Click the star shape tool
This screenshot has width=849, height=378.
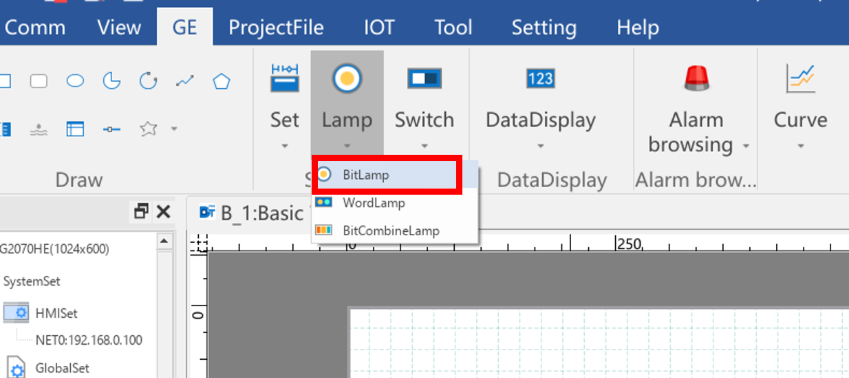point(148,129)
